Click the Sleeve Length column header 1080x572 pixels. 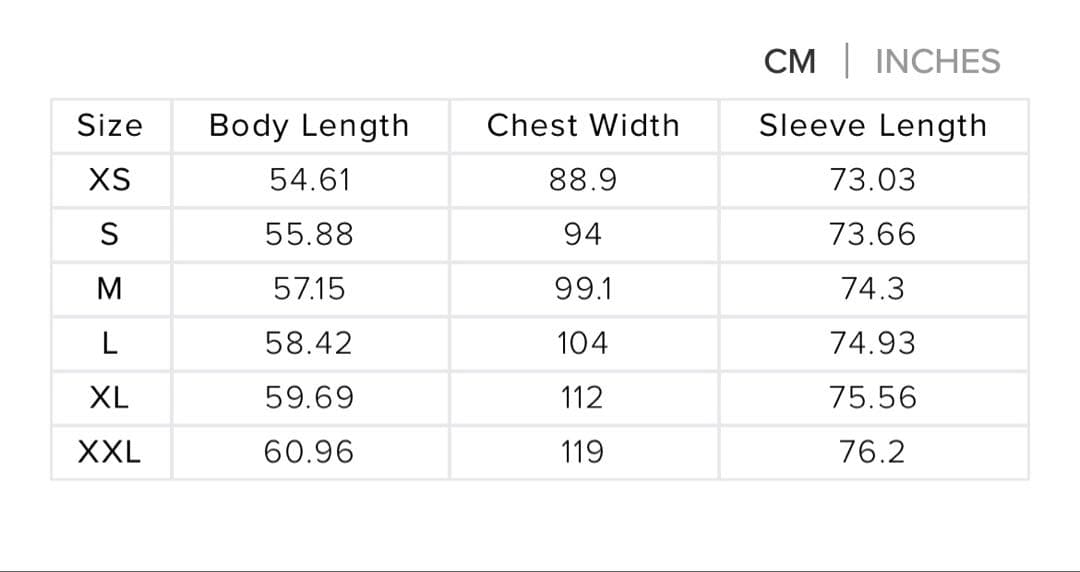[872, 126]
